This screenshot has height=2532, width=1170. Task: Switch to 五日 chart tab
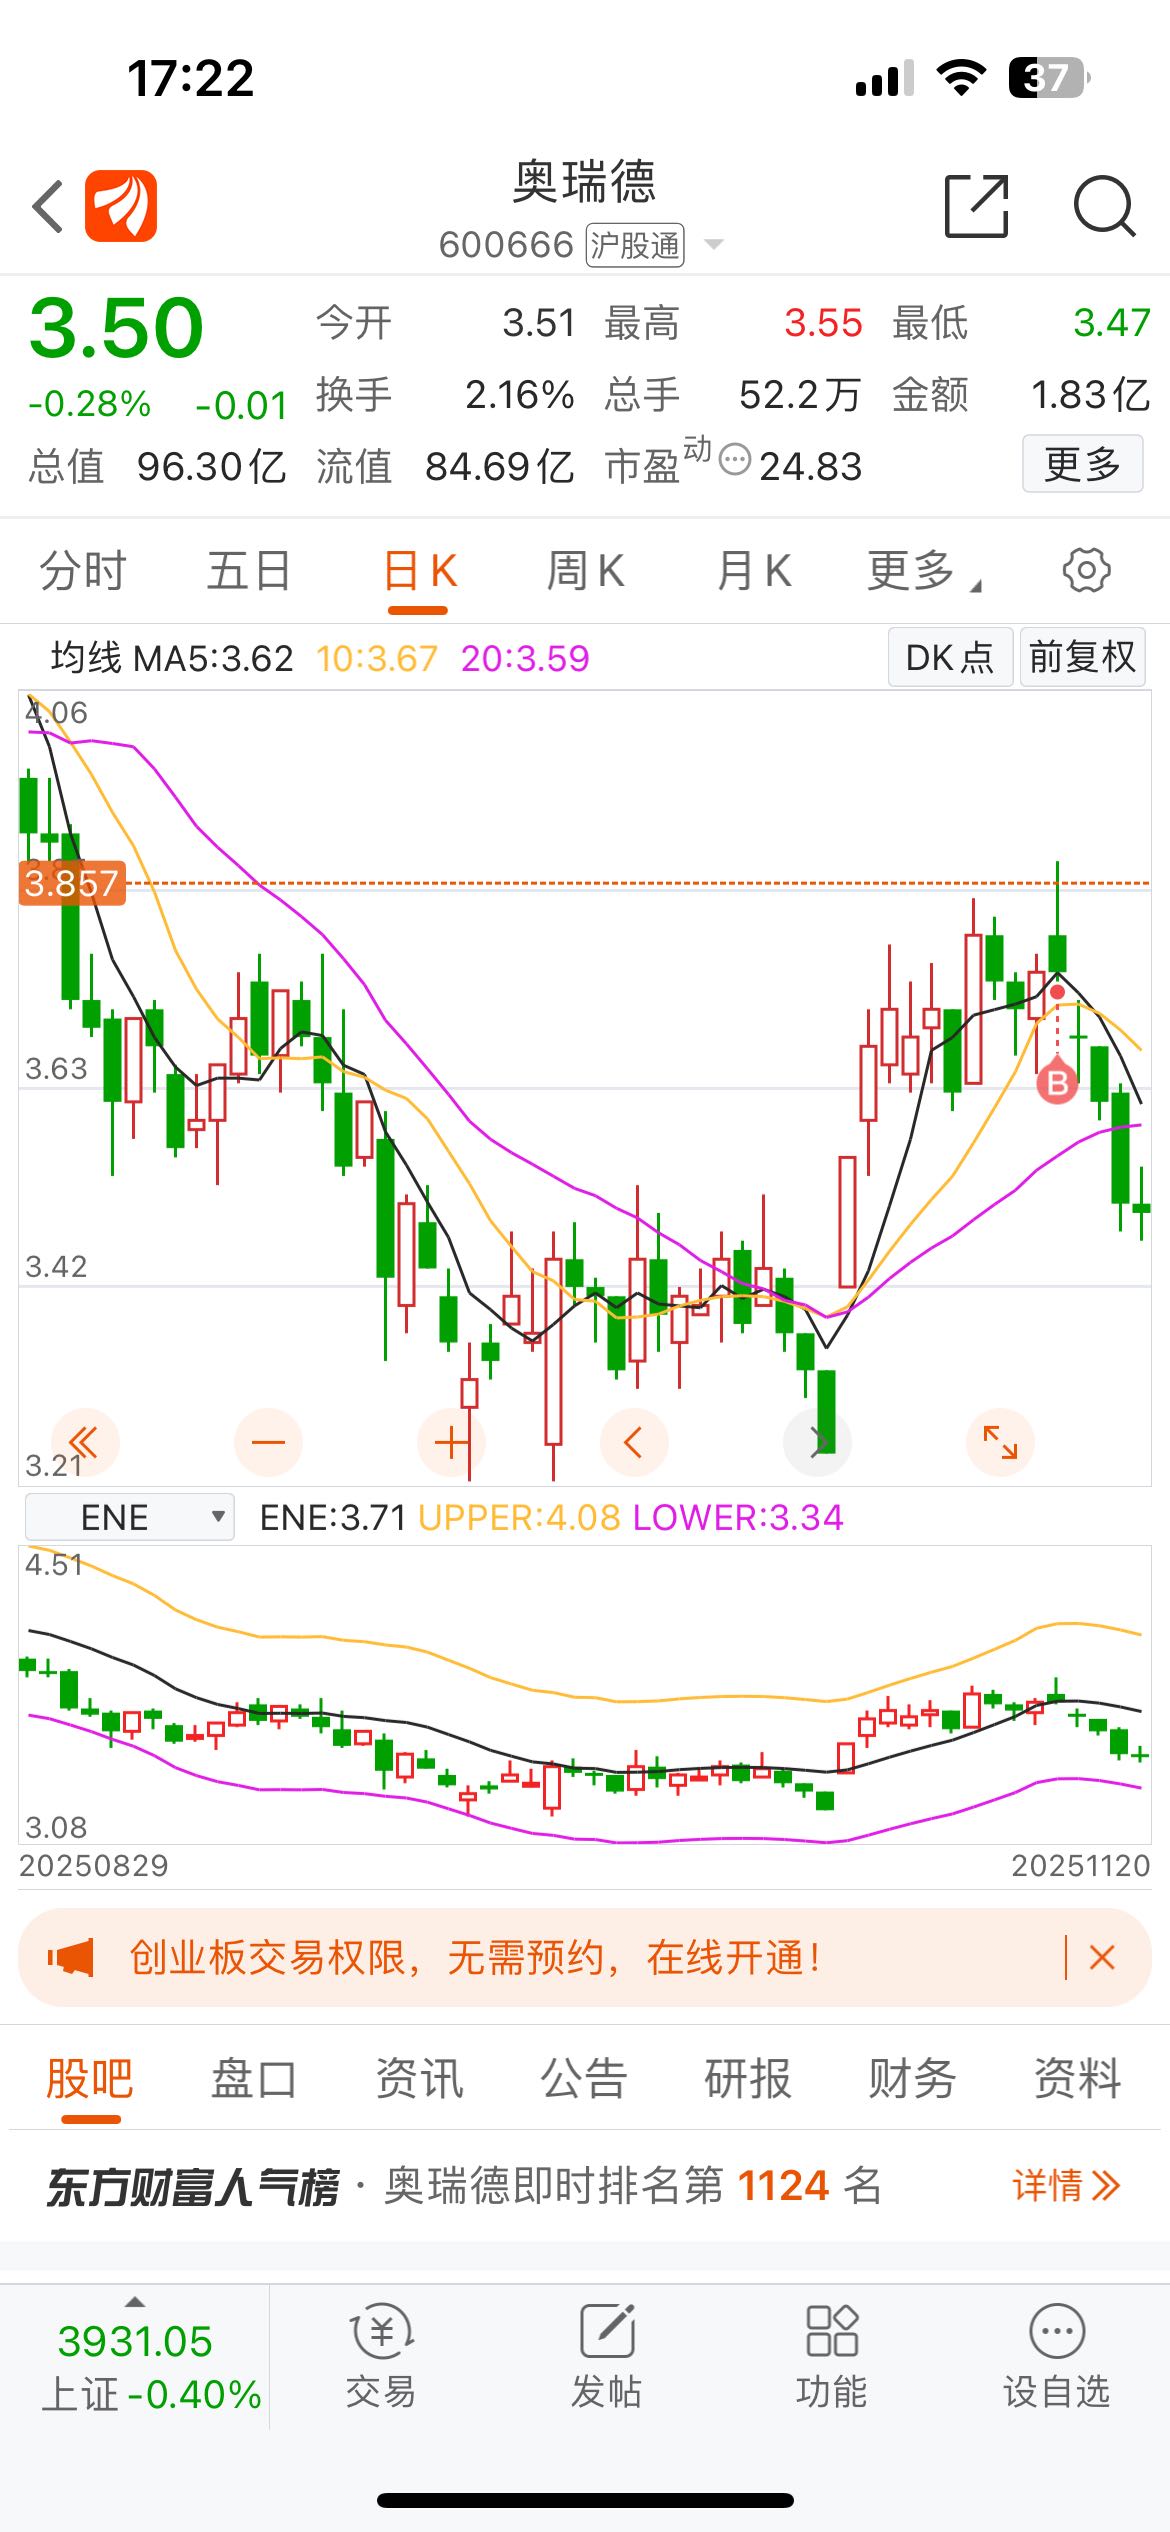[x=249, y=571]
